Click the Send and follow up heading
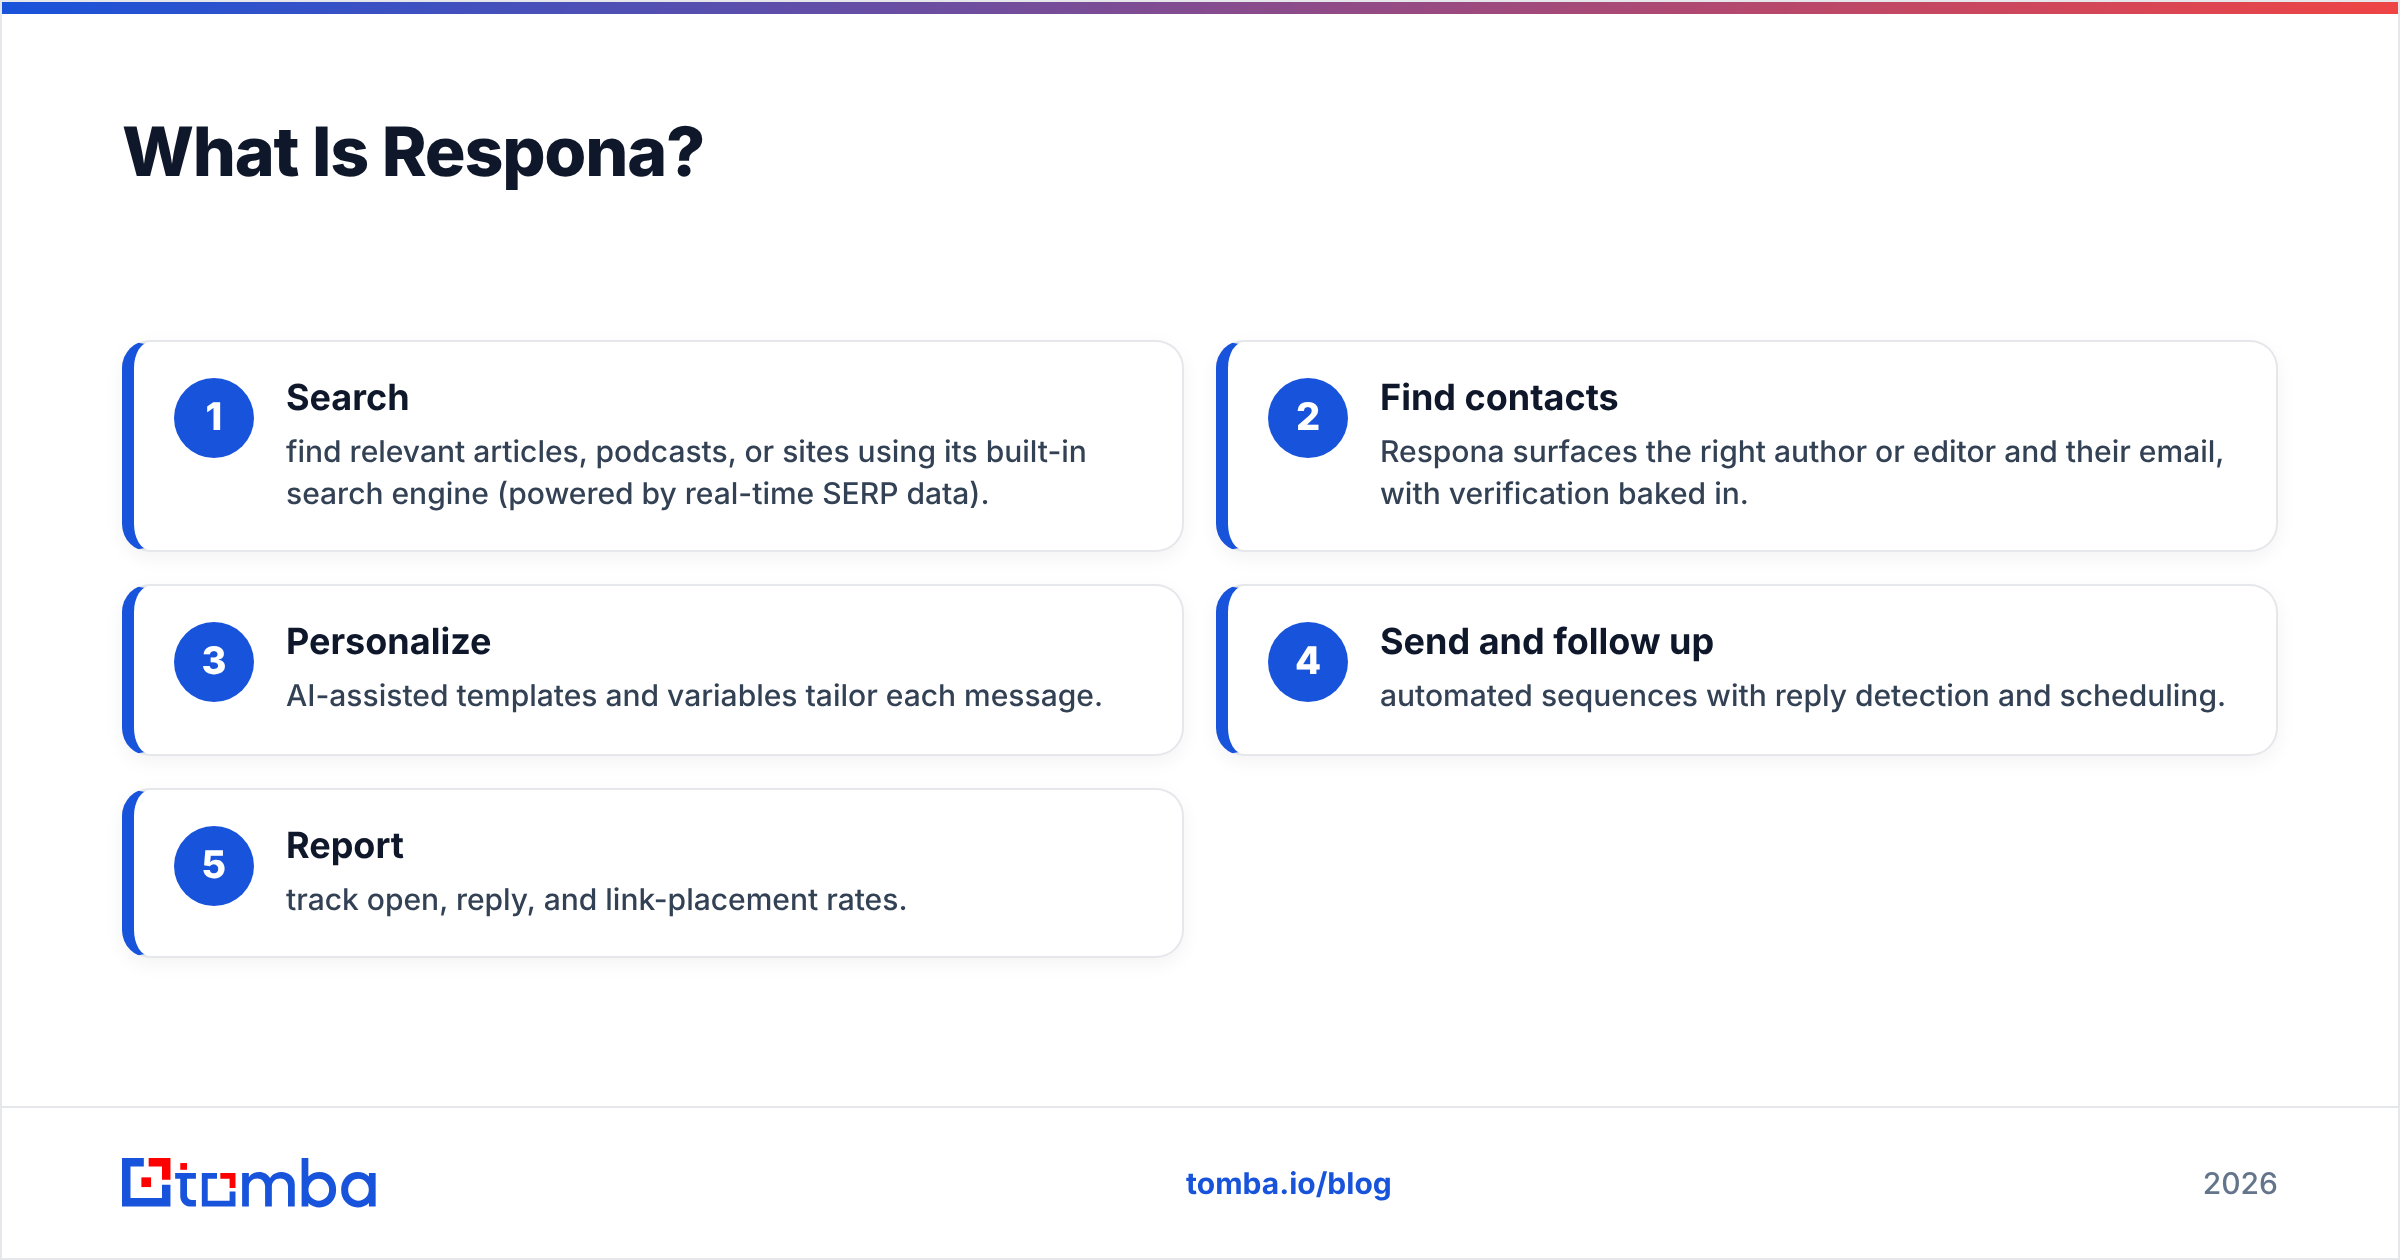This screenshot has width=2400, height=1260. 1546,642
